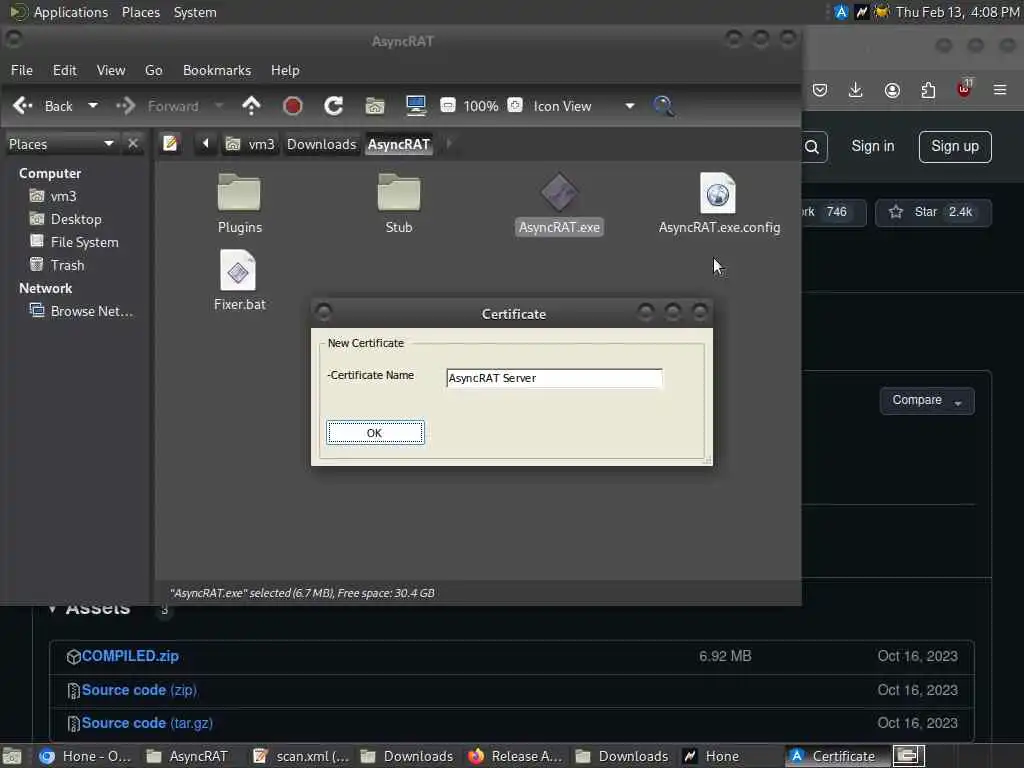Switch to Release A... Firefox taskbar window
Viewport: 1024px width, 768px height.
(x=515, y=756)
